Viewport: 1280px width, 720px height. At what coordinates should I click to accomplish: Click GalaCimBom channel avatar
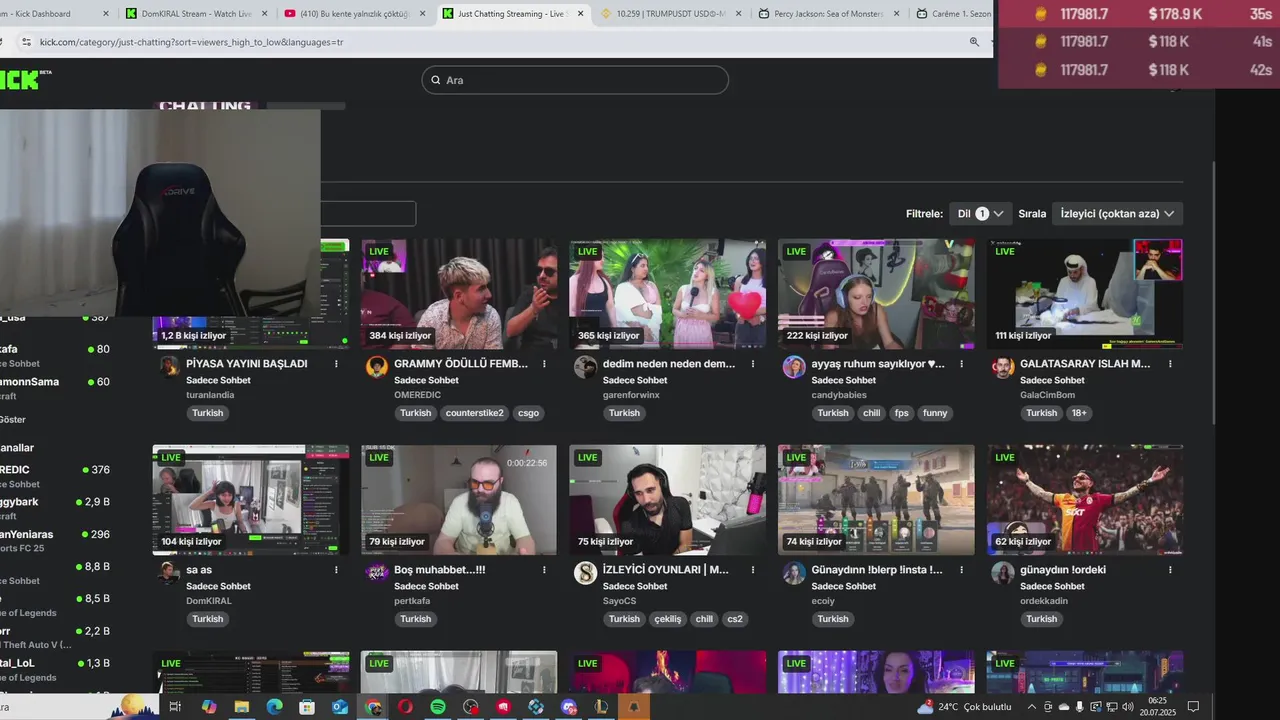tap(1003, 367)
